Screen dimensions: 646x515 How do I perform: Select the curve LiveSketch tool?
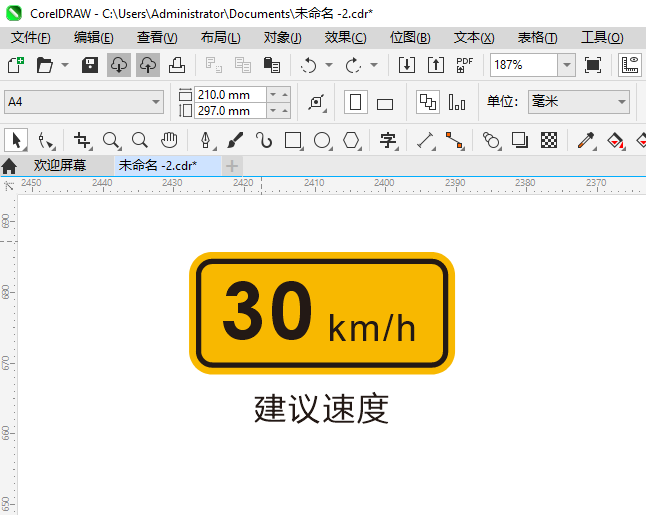pos(264,140)
